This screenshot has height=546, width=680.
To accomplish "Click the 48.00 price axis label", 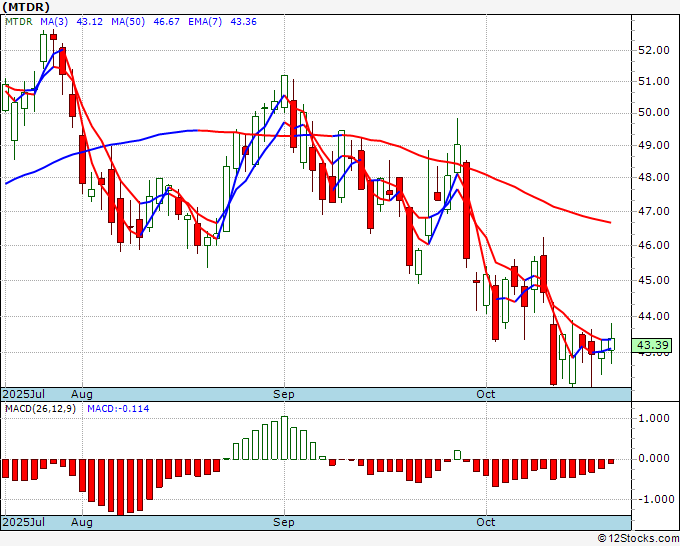I will click(x=654, y=177).
